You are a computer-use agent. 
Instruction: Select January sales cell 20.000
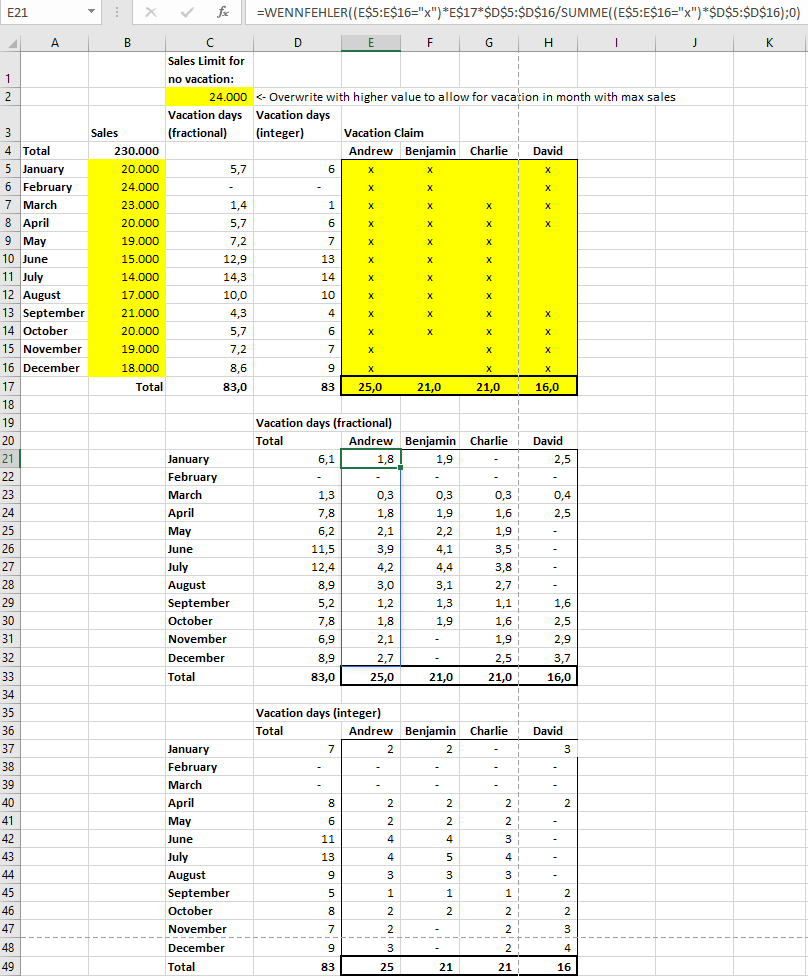(127, 169)
